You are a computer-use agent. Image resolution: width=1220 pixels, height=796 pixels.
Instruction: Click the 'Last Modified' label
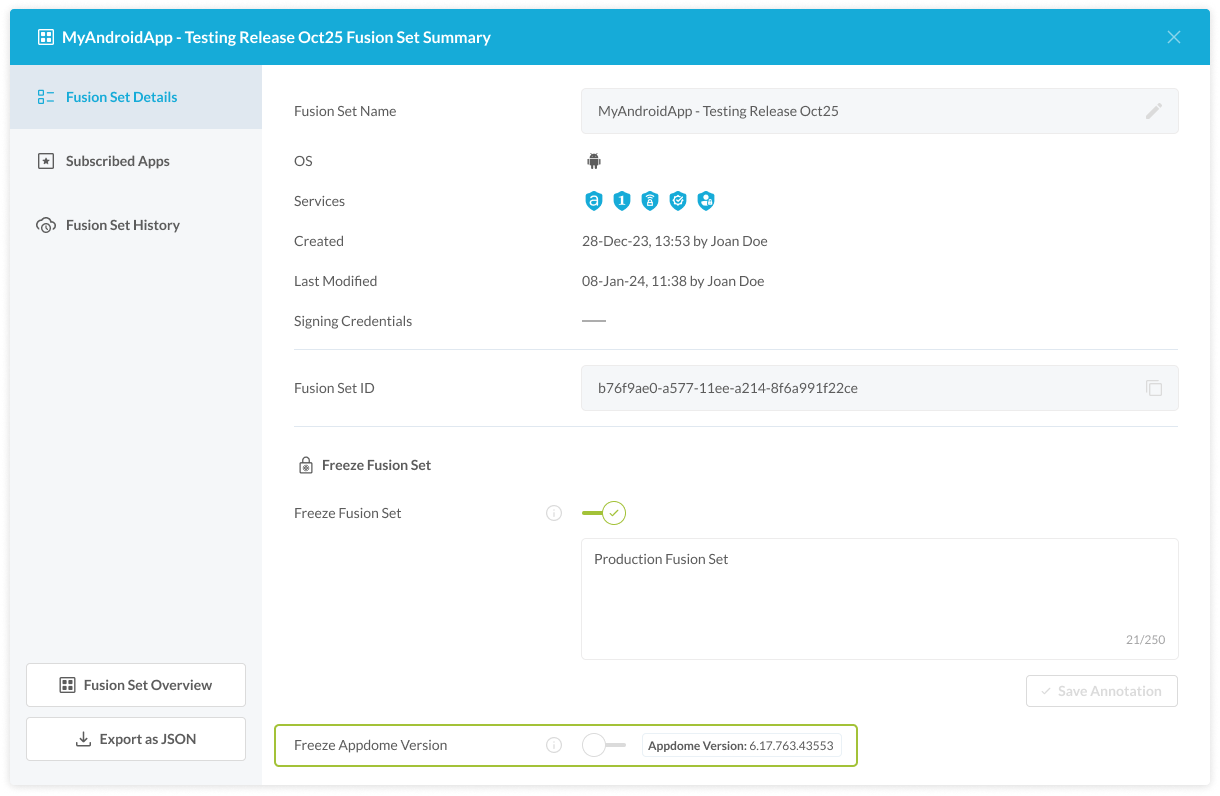click(x=336, y=281)
